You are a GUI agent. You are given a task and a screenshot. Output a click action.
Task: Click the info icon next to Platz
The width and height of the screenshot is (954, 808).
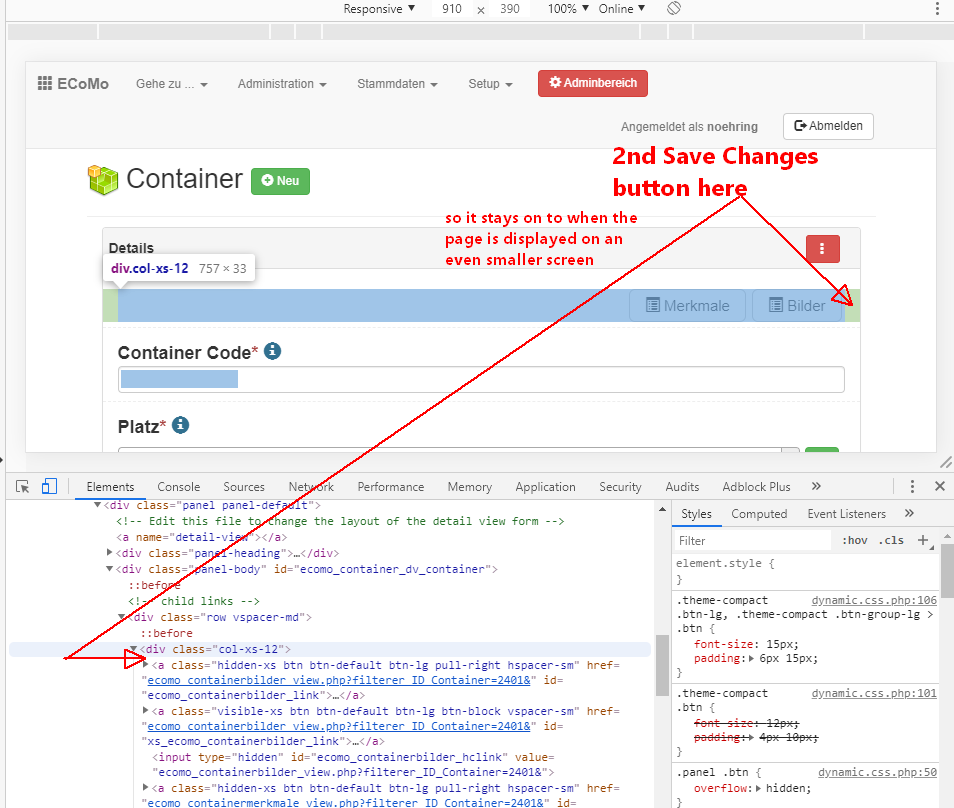pyautogui.click(x=180, y=425)
